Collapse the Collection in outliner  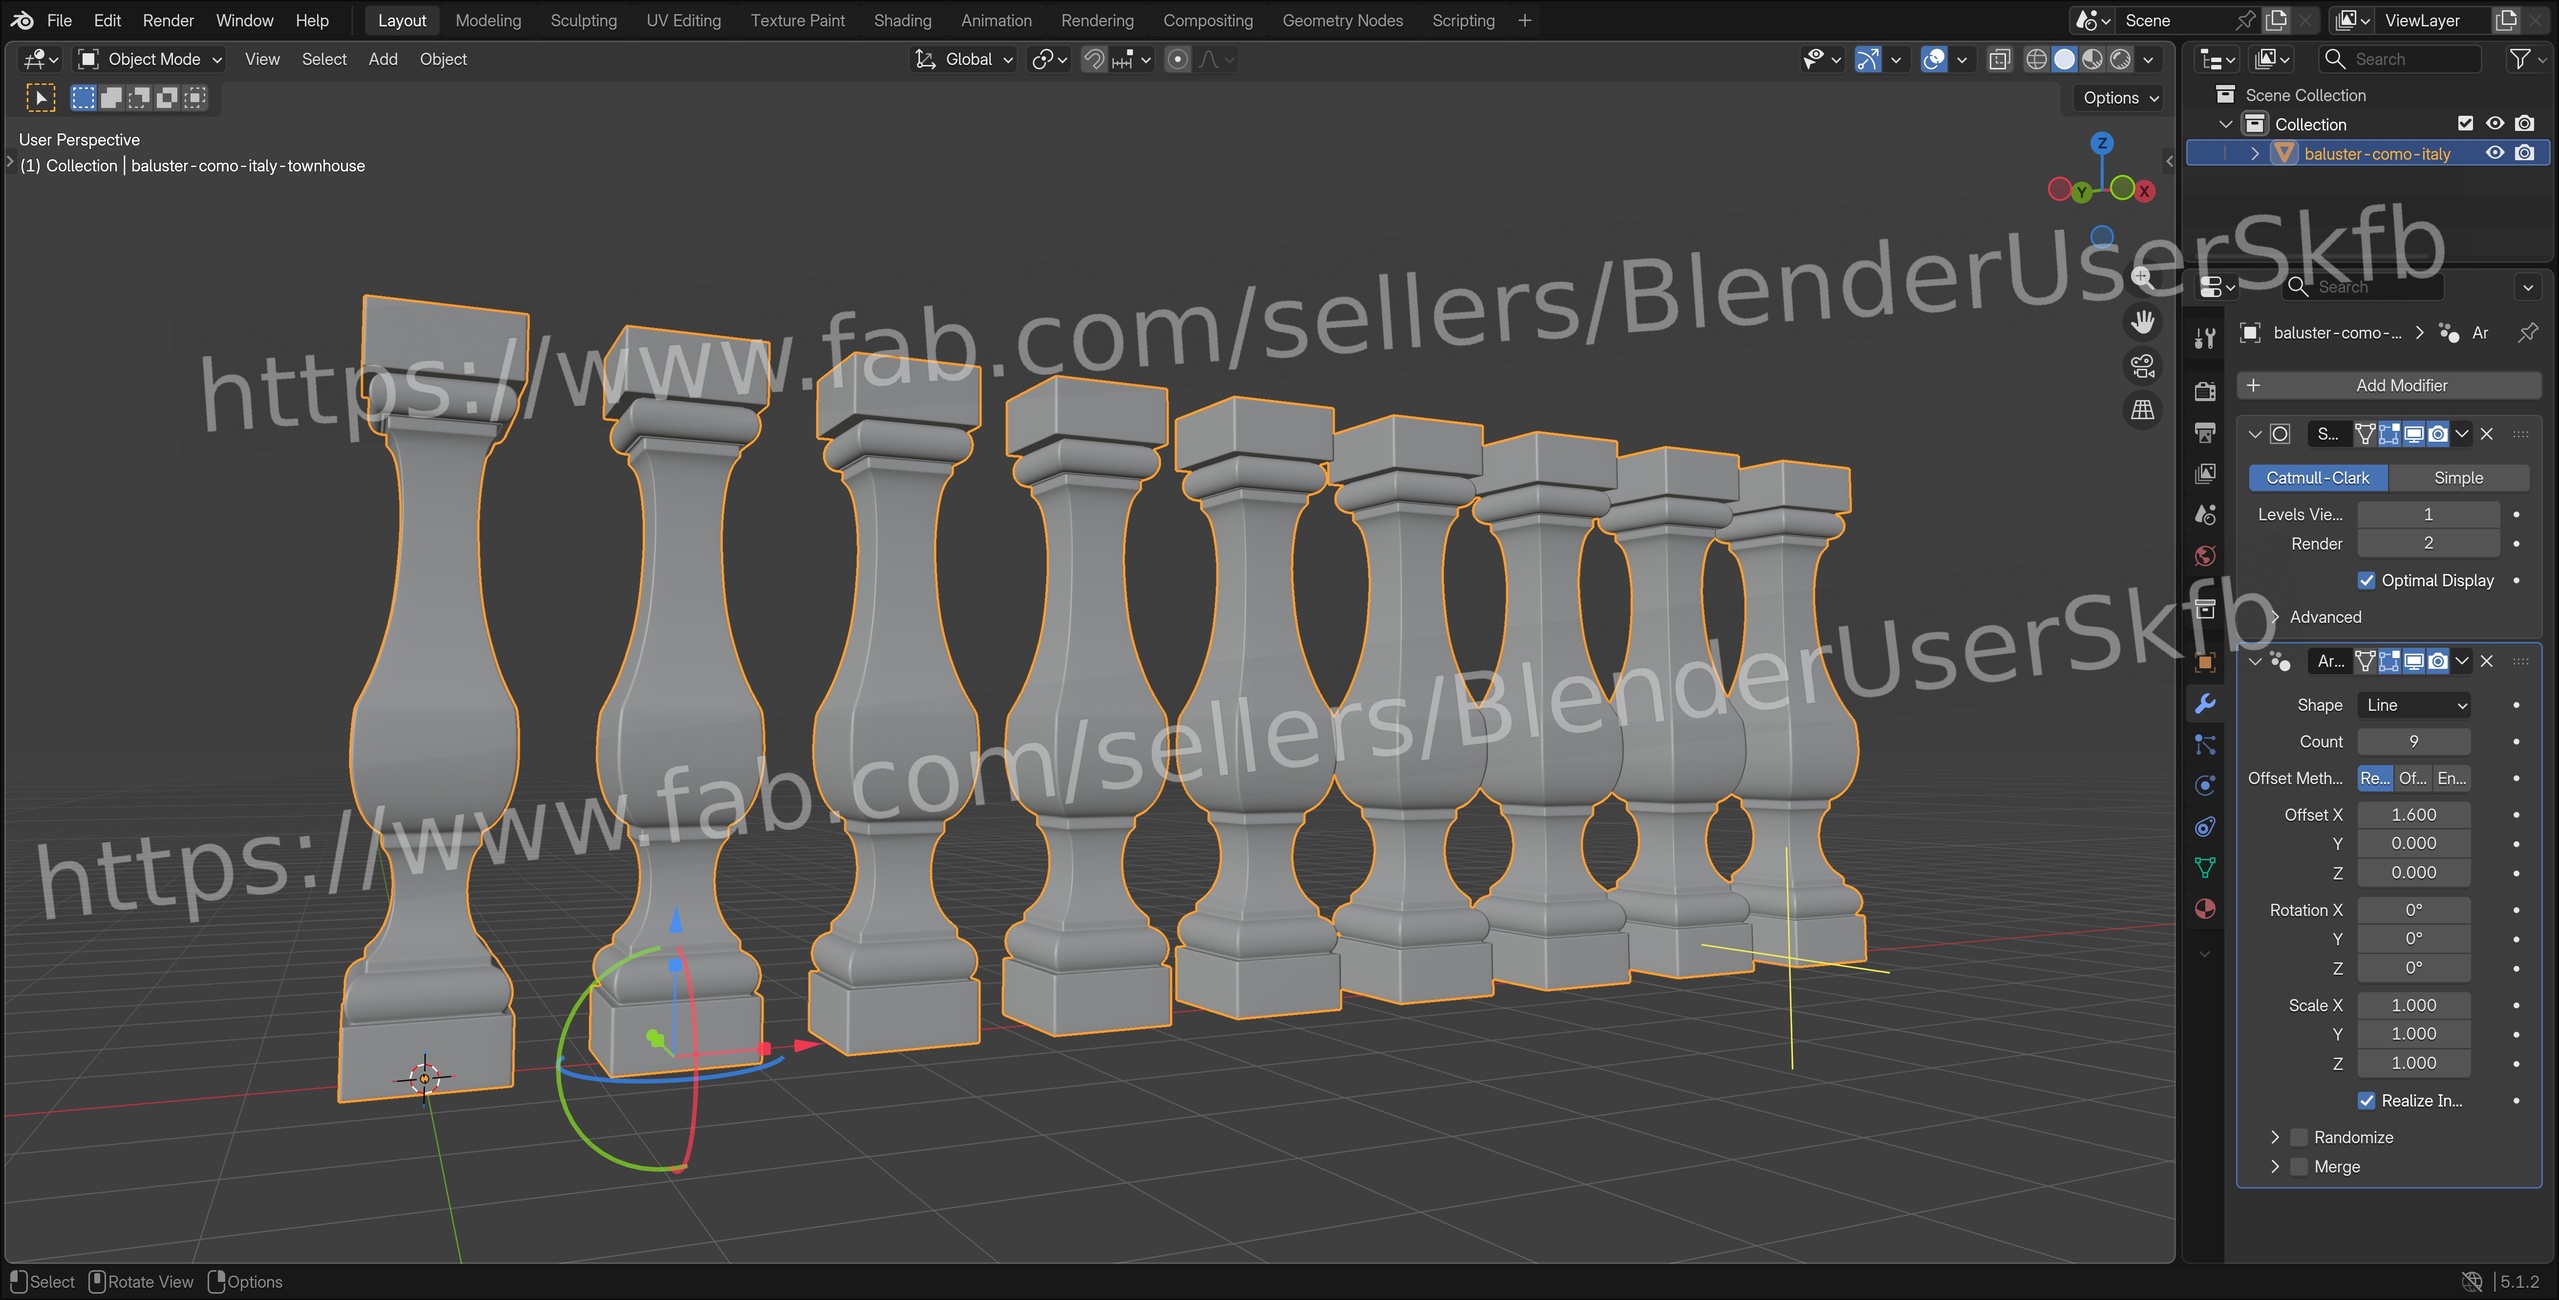(2225, 124)
